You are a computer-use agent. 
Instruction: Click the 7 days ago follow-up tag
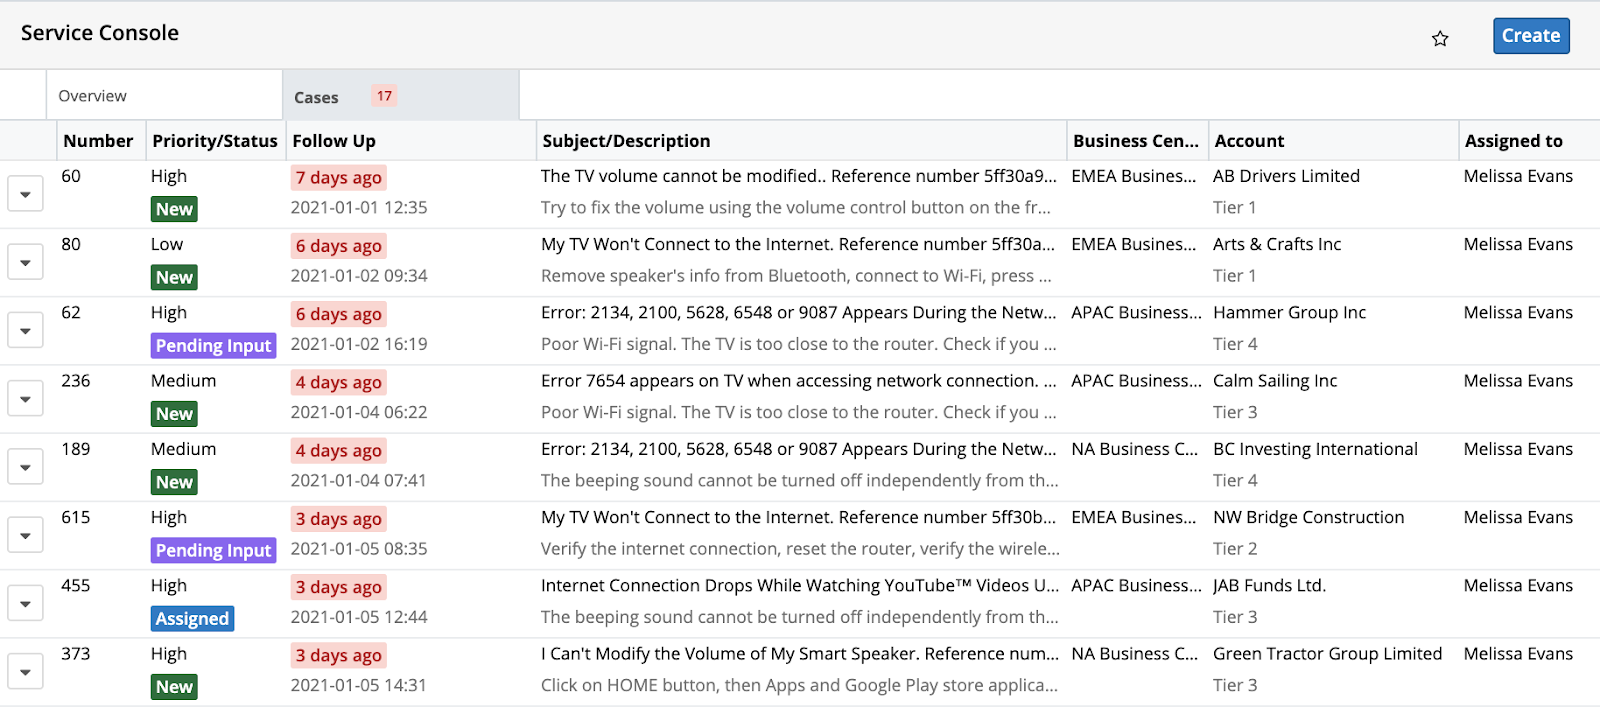(338, 178)
